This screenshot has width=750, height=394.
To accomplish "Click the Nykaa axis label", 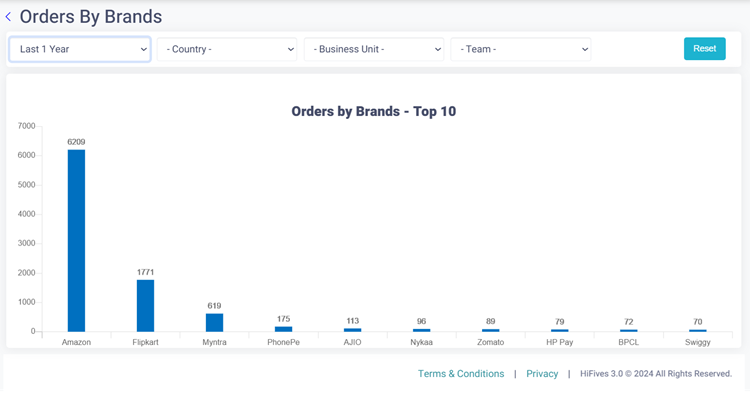I will click(421, 342).
